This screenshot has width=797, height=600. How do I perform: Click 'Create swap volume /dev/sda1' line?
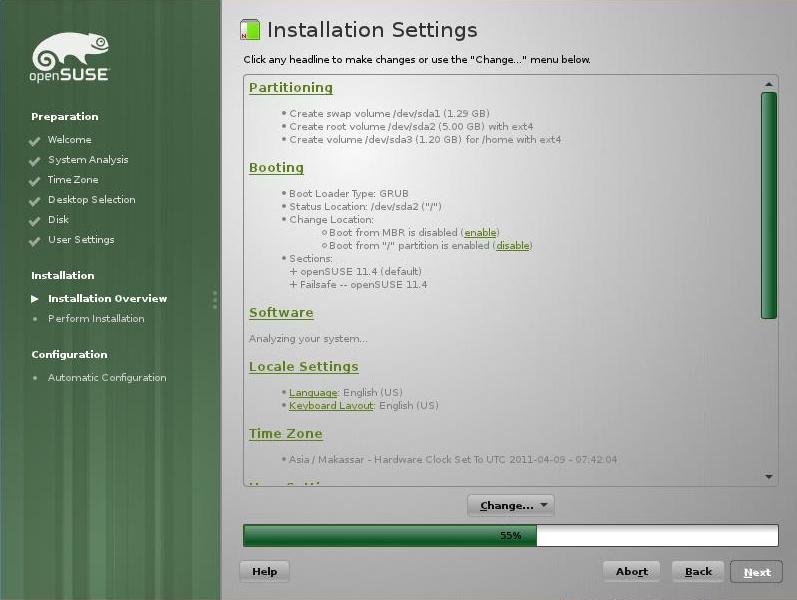click(389, 113)
